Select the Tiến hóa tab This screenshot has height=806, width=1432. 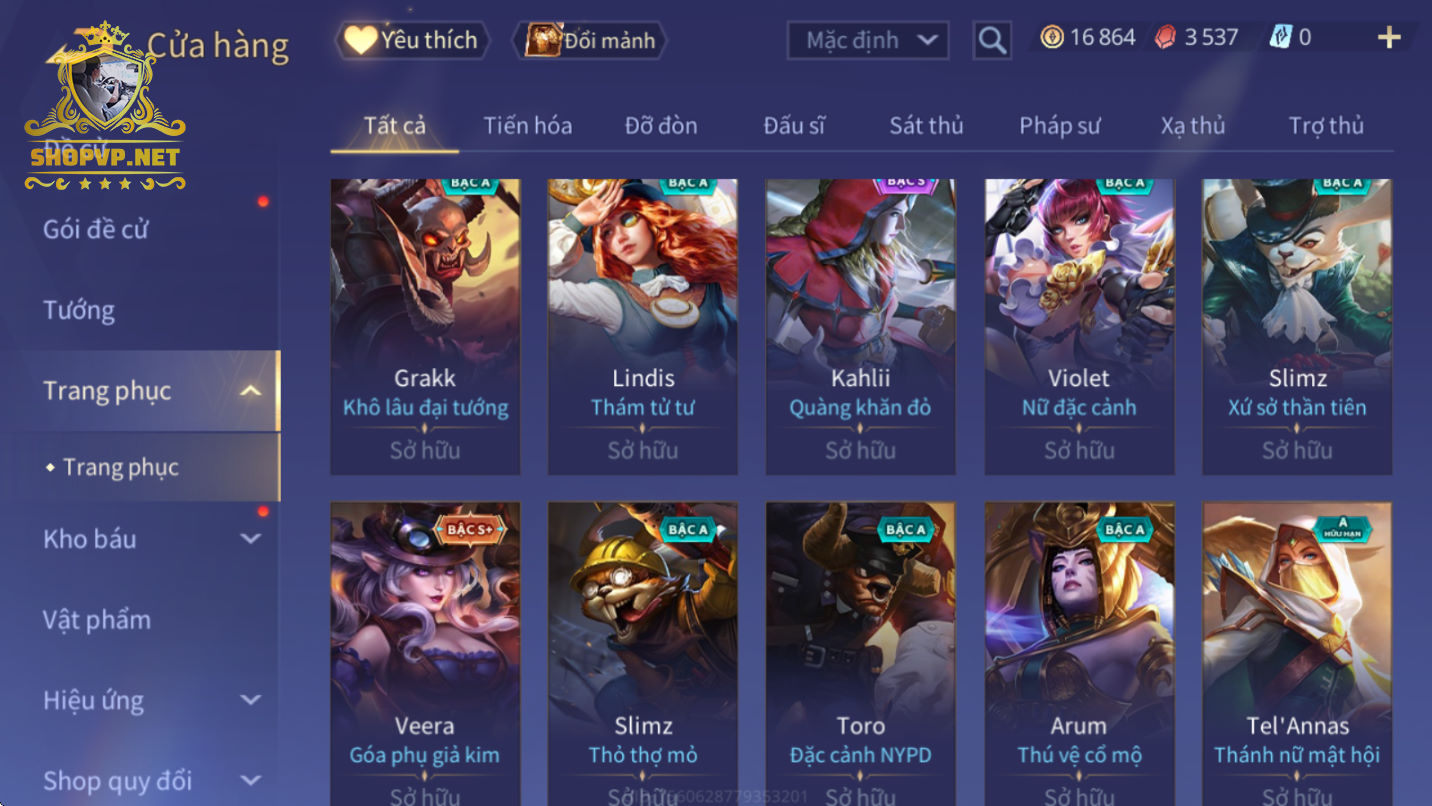[528, 126]
